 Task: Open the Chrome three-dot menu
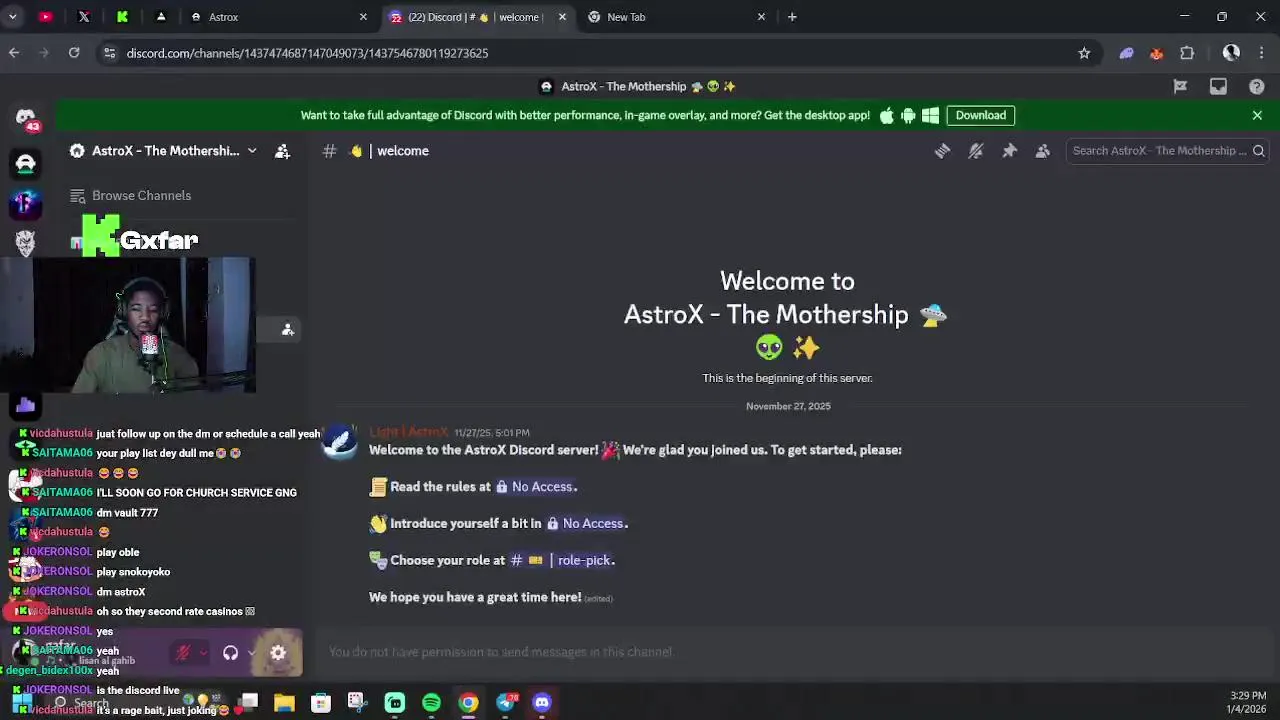(x=1261, y=53)
